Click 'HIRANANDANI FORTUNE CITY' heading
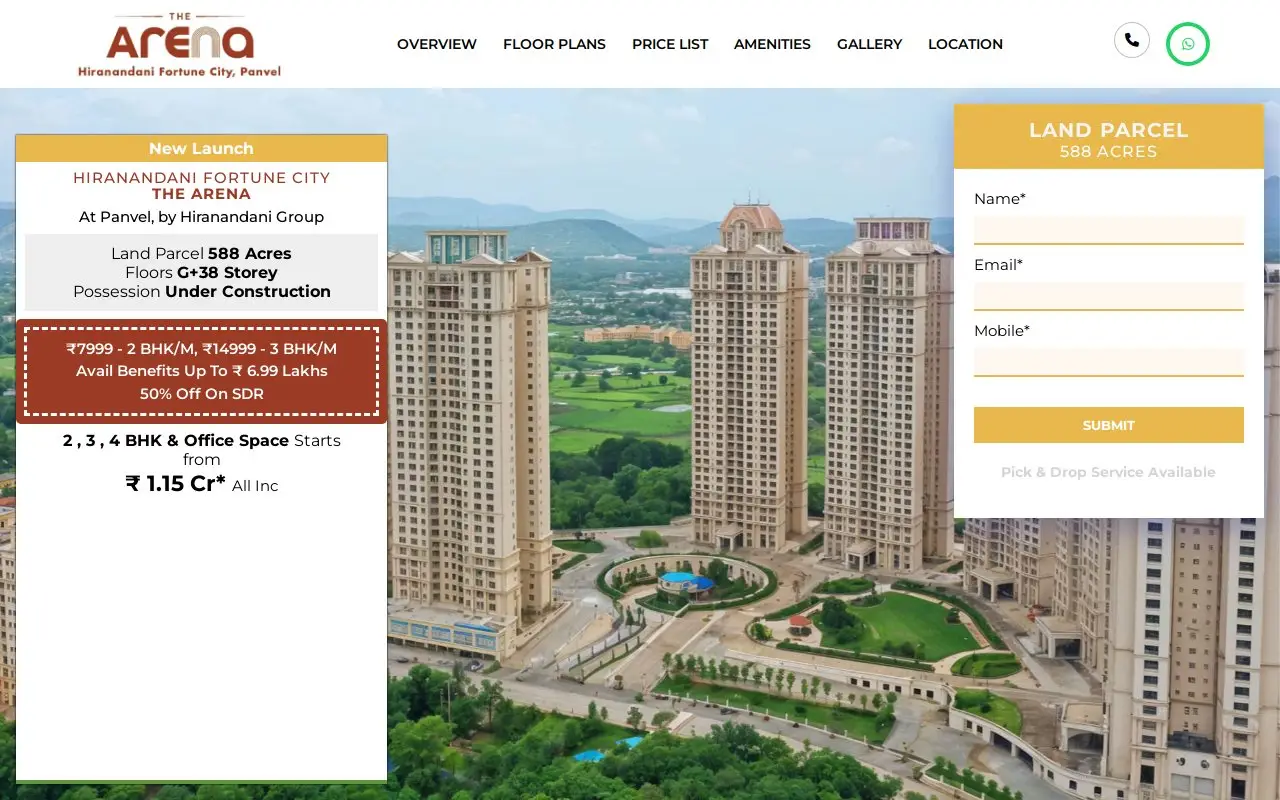This screenshot has width=1280, height=800. point(202,178)
